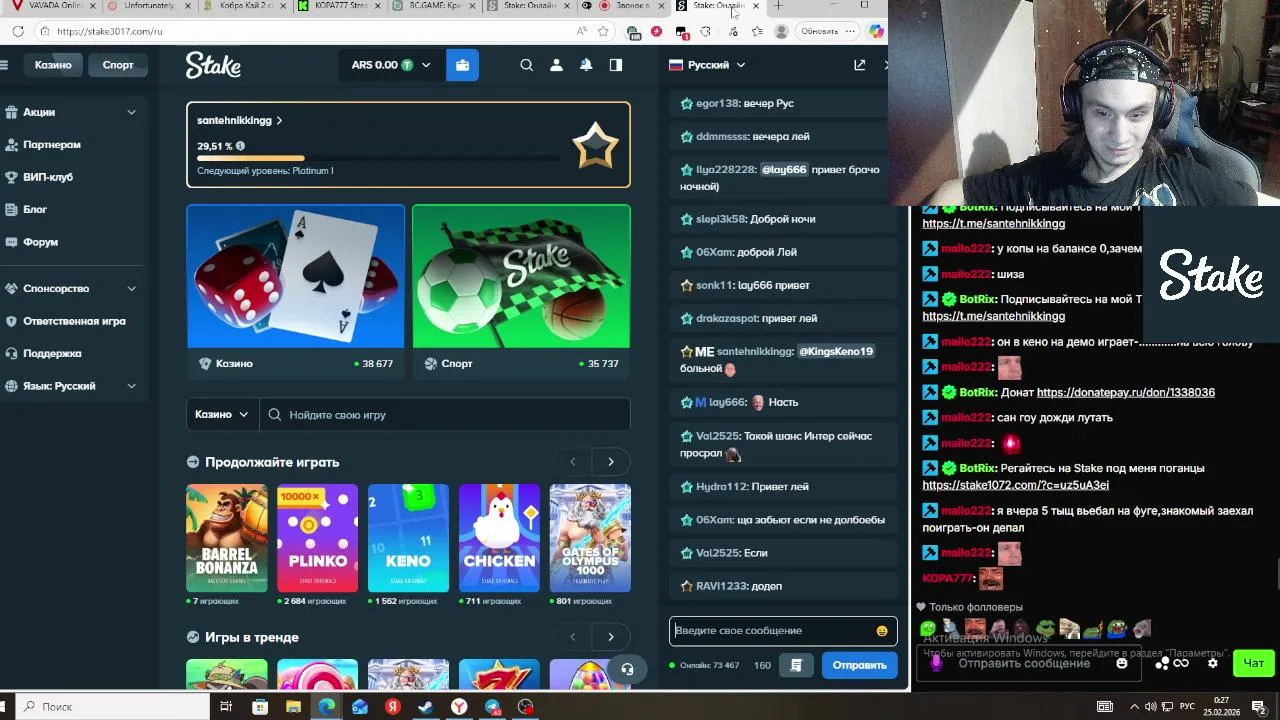
Task: Expand the Акции sidebar section
Action: coord(131,112)
